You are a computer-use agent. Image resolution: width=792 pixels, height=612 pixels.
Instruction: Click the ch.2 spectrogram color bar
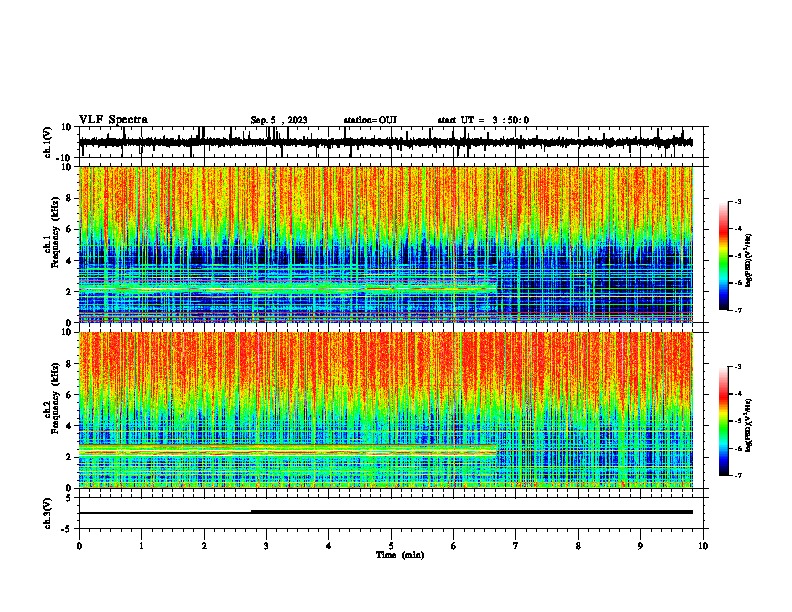pos(723,421)
